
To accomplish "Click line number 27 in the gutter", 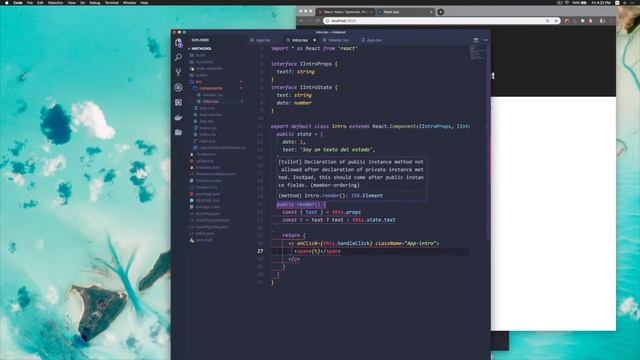I will pyautogui.click(x=260, y=251).
